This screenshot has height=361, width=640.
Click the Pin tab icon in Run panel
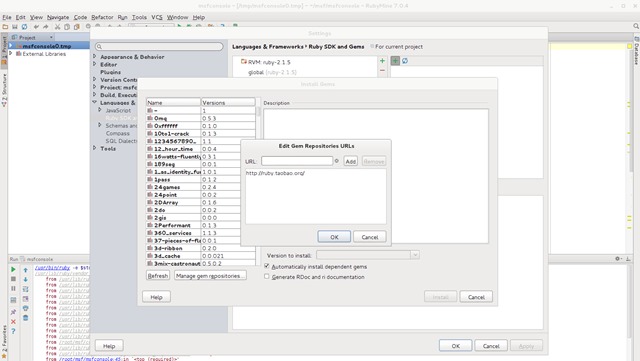tap(13, 312)
